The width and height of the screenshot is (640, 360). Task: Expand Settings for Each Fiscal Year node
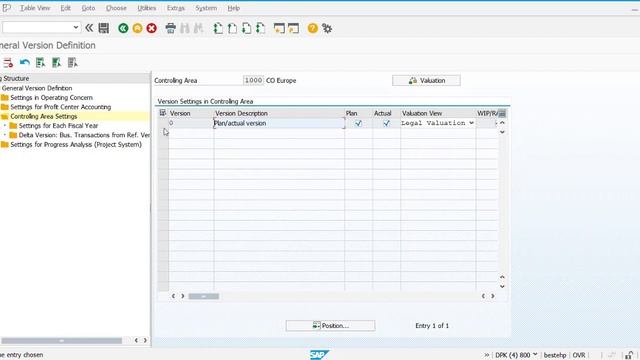point(5,126)
